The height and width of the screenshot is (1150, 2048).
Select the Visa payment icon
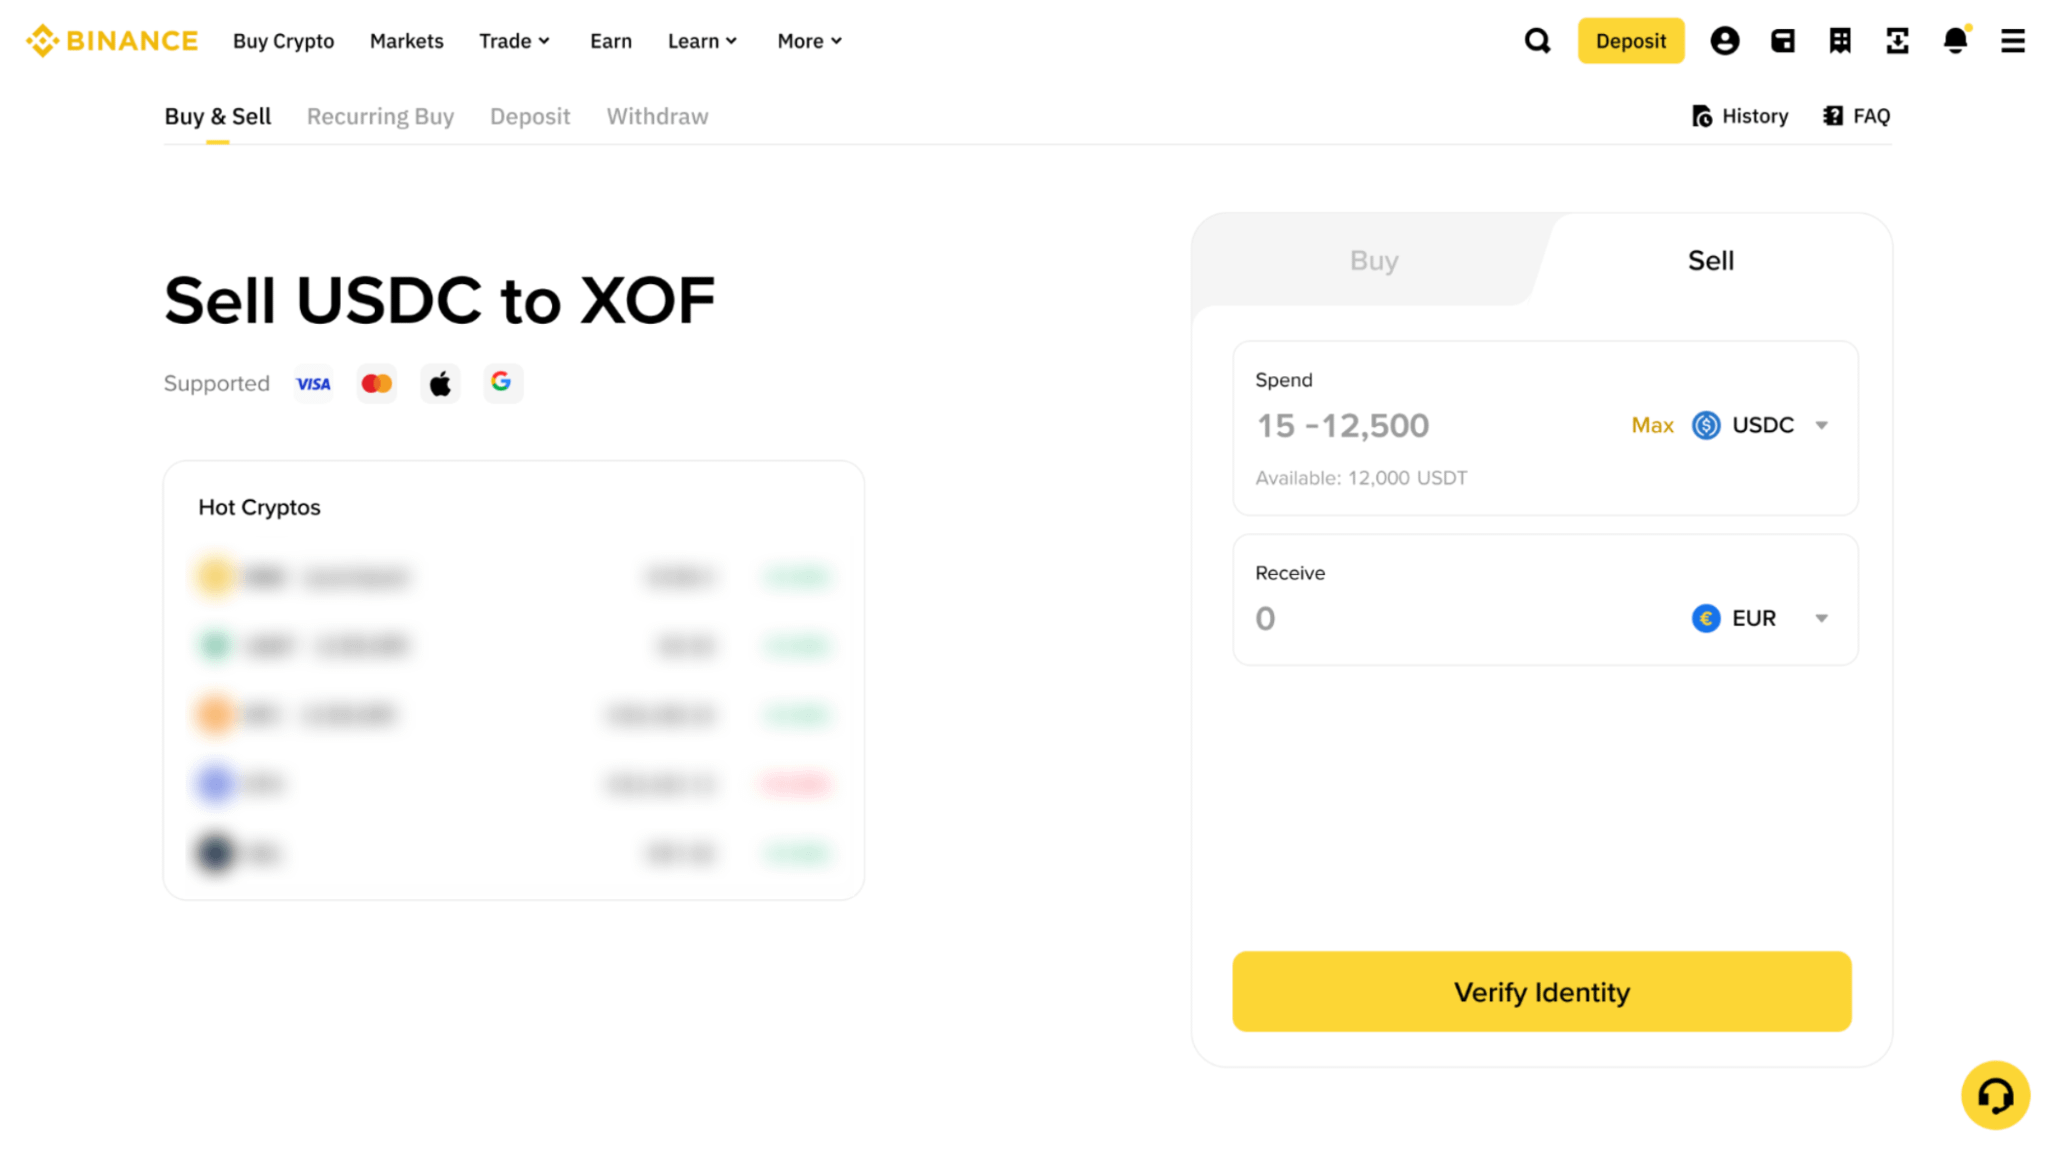click(313, 384)
